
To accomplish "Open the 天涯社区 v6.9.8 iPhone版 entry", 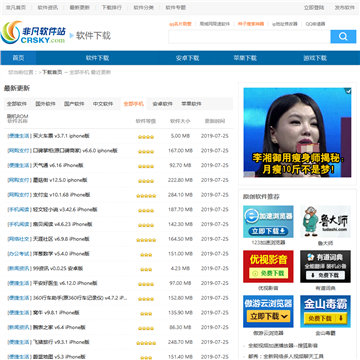I will pos(61,239).
